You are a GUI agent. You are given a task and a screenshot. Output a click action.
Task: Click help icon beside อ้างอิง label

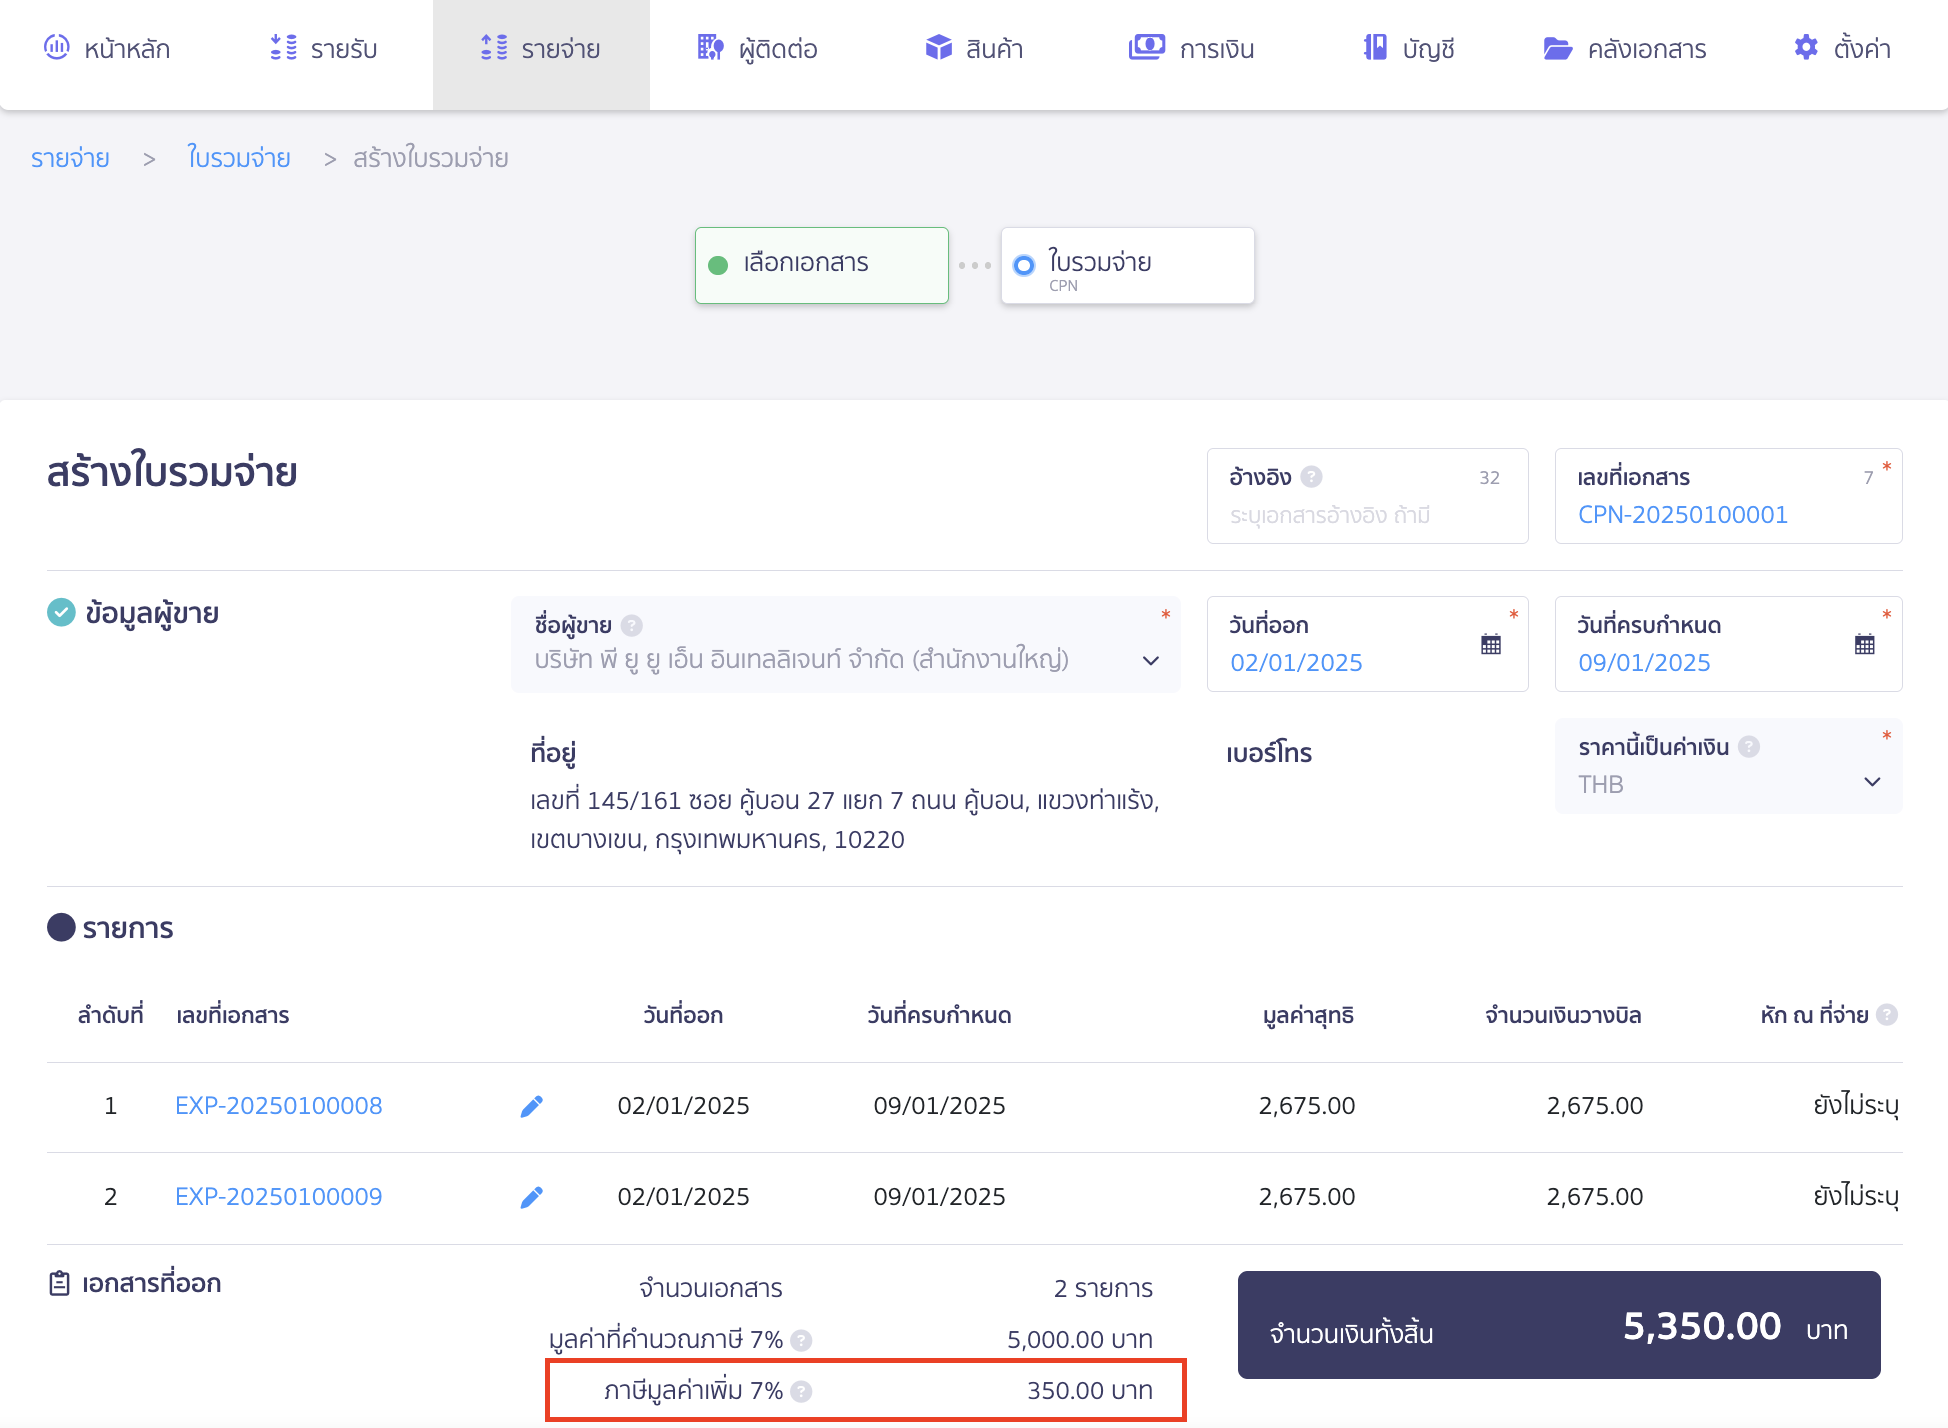1312,477
